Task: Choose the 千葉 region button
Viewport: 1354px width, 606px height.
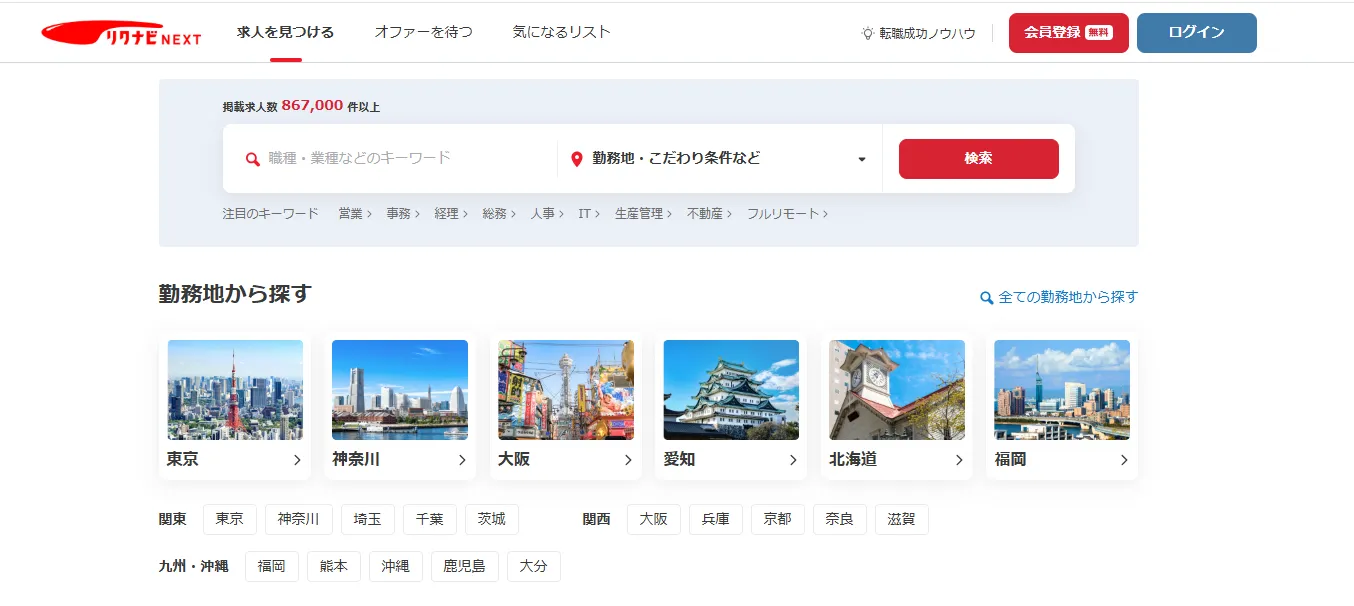Action: [x=430, y=519]
